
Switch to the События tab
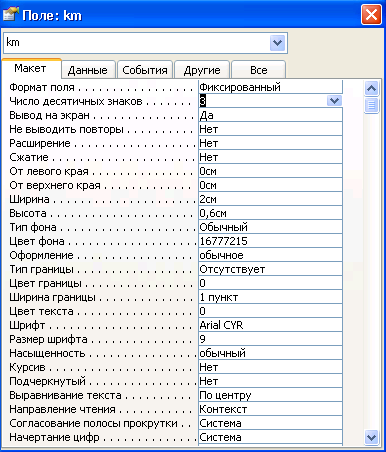click(145, 70)
